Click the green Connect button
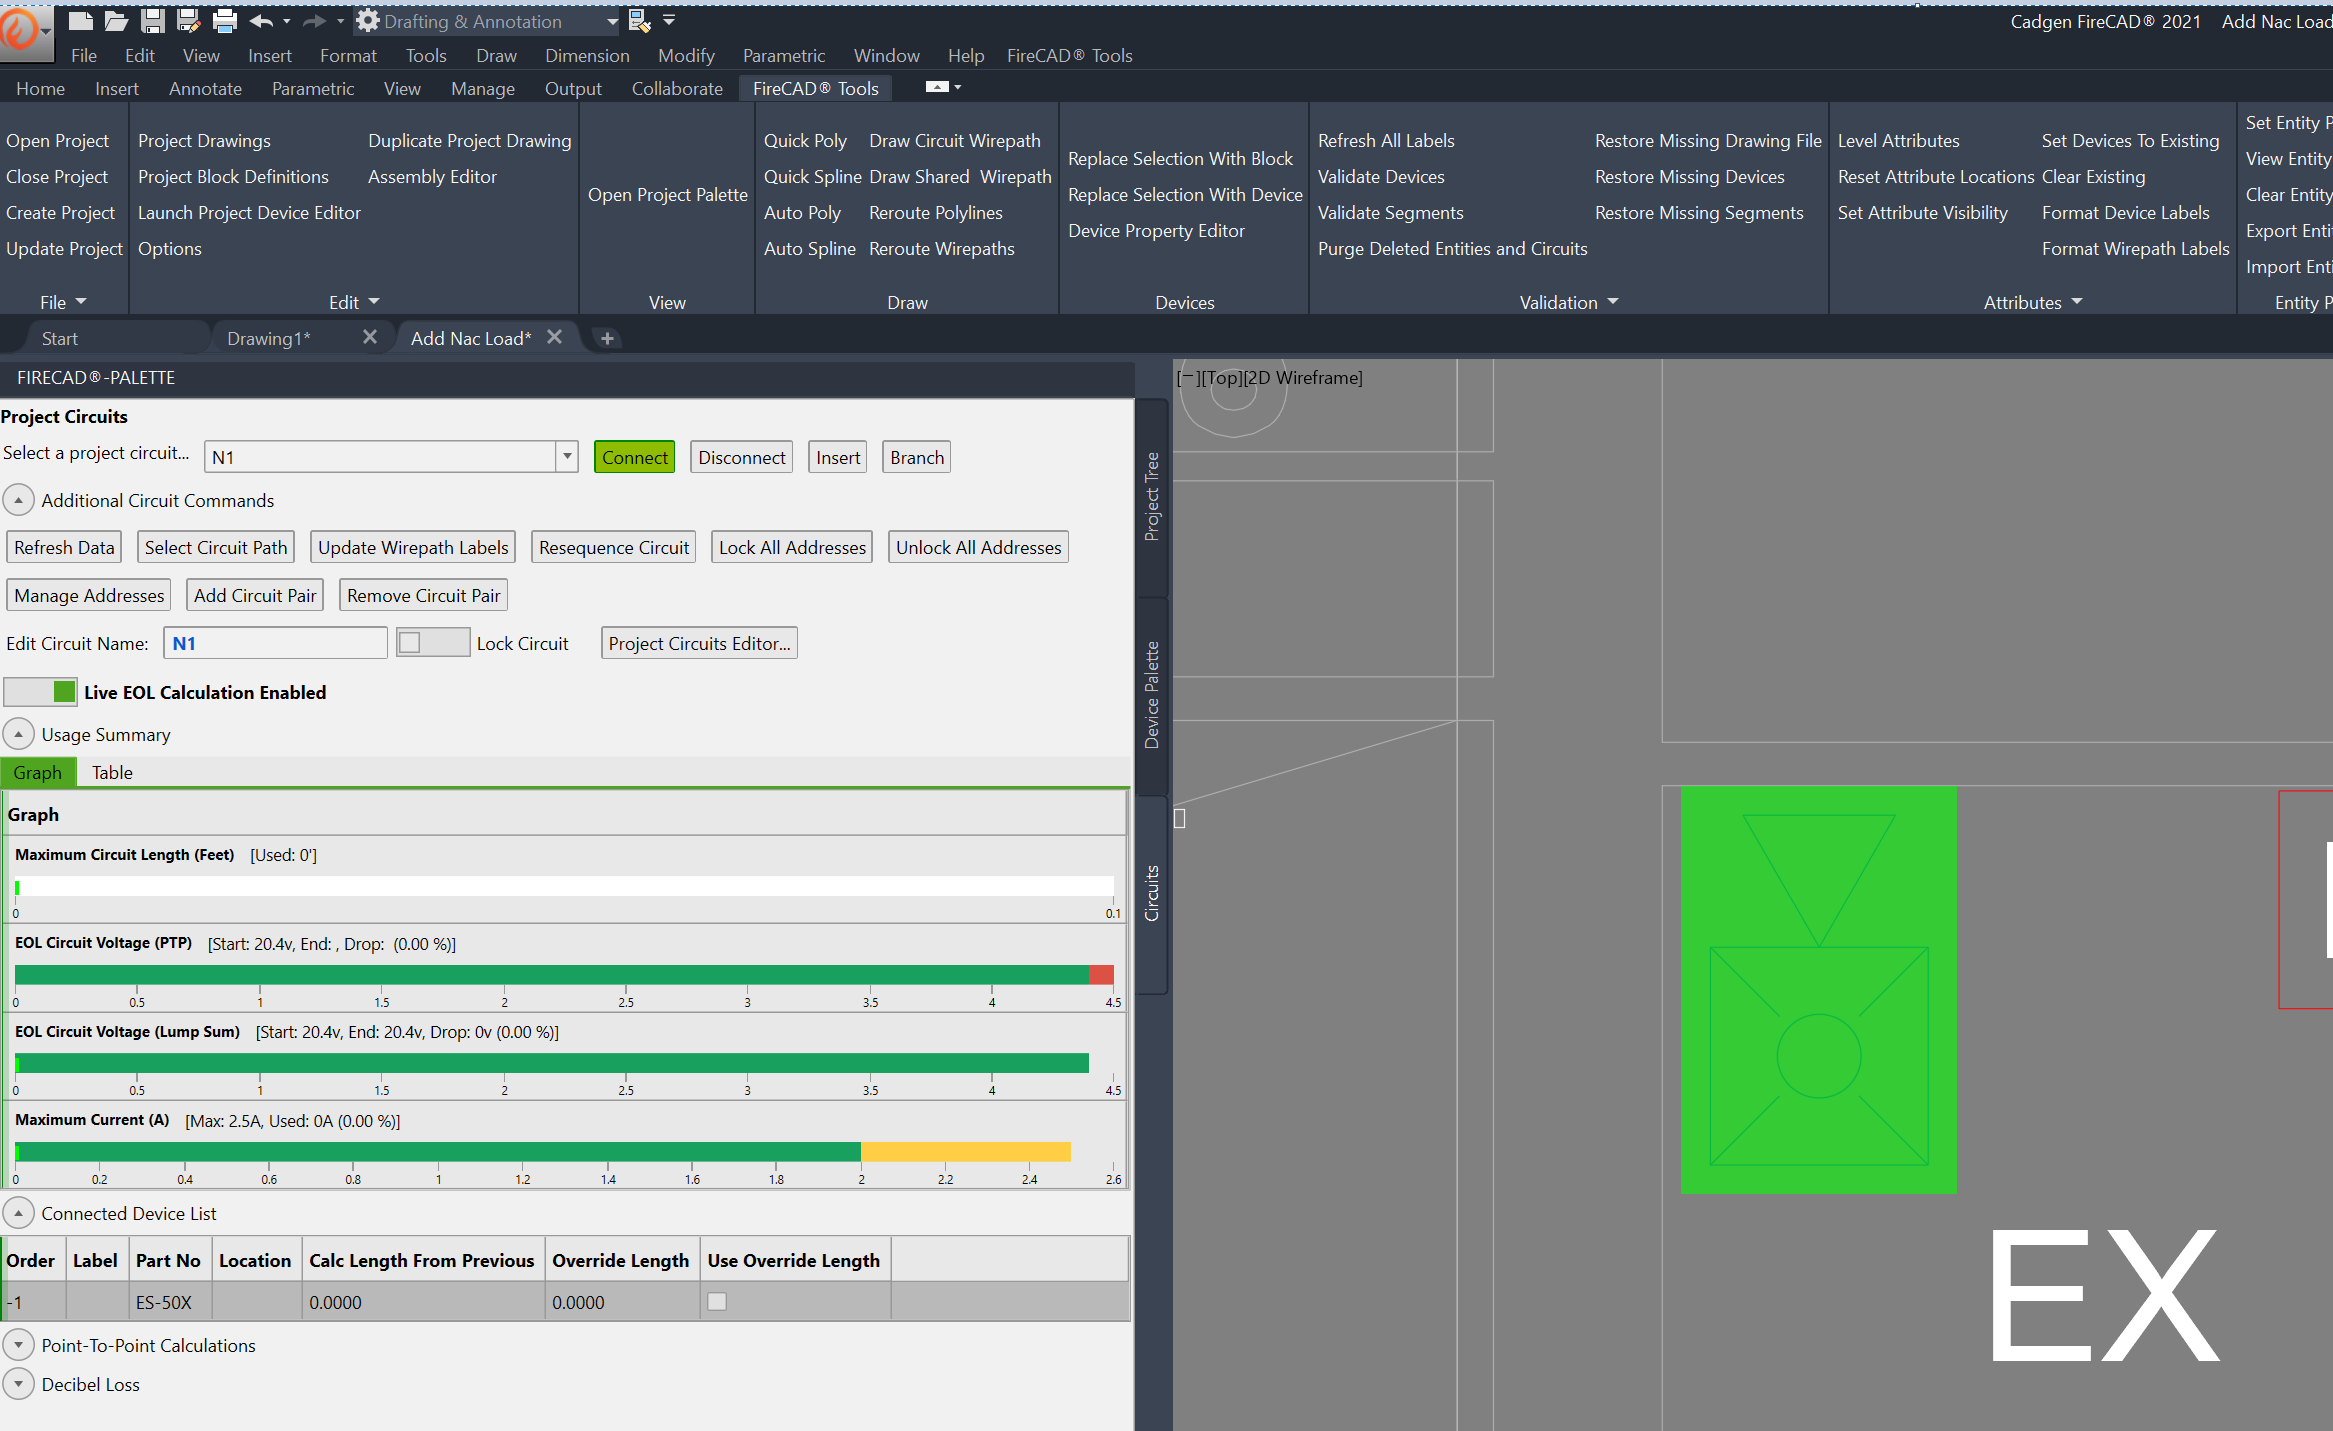This screenshot has width=2333, height=1431. click(x=634, y=457)
